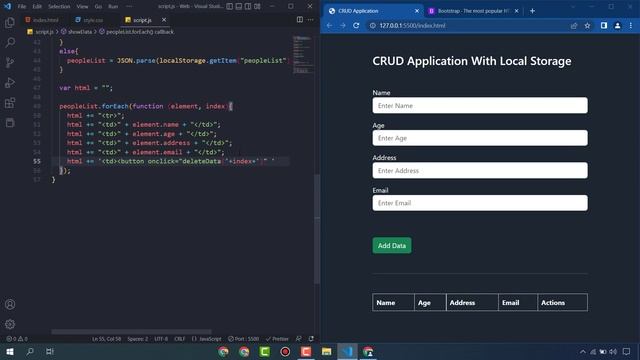Submit the form with Add Data
Viewport: 640px width, 360px height.
pyautogui.click(x=391, y=245)
